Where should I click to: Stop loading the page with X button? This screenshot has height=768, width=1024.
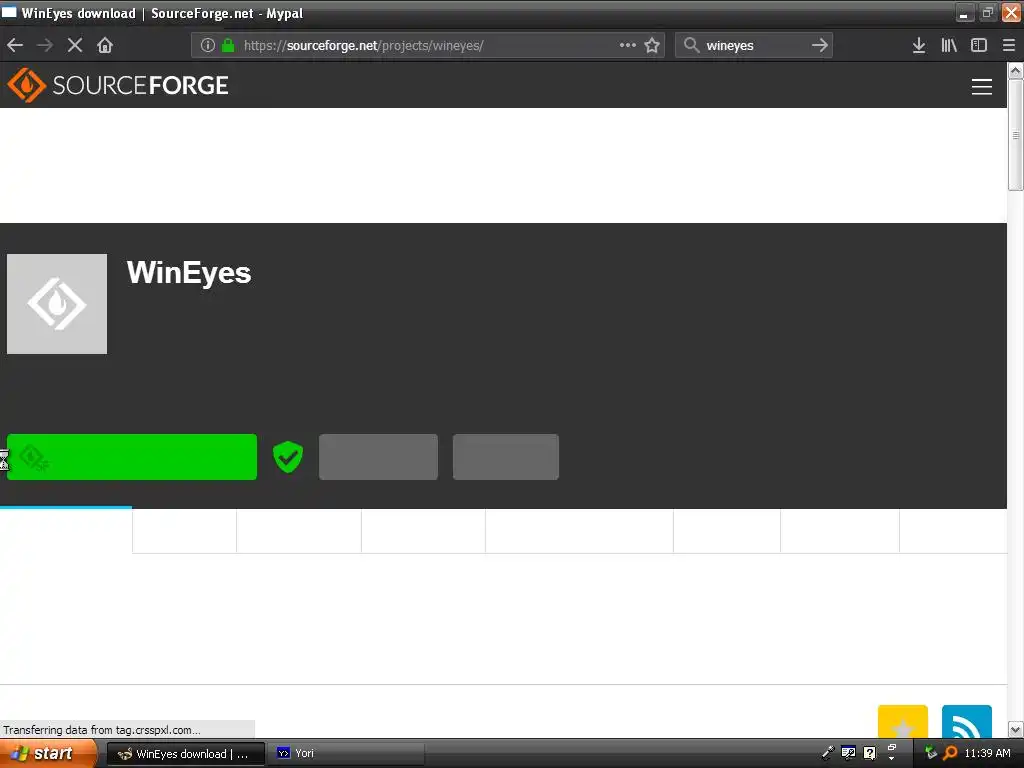[74, 45]
